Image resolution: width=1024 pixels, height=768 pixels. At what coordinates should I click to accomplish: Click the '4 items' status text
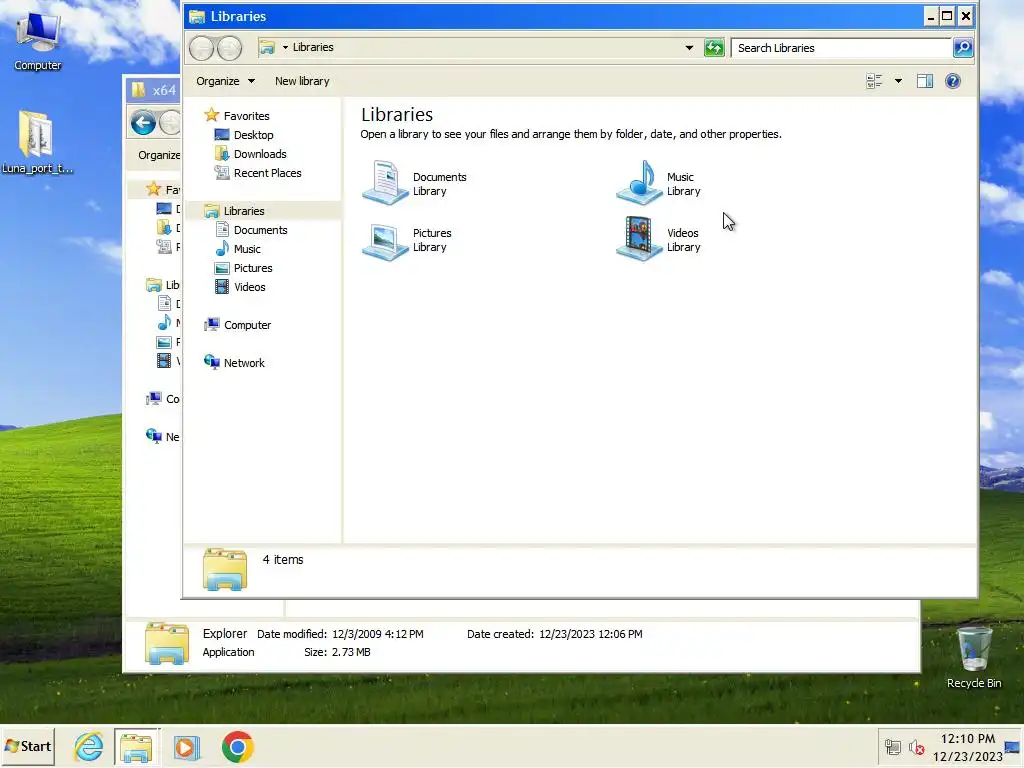click(x=283, y=559)
